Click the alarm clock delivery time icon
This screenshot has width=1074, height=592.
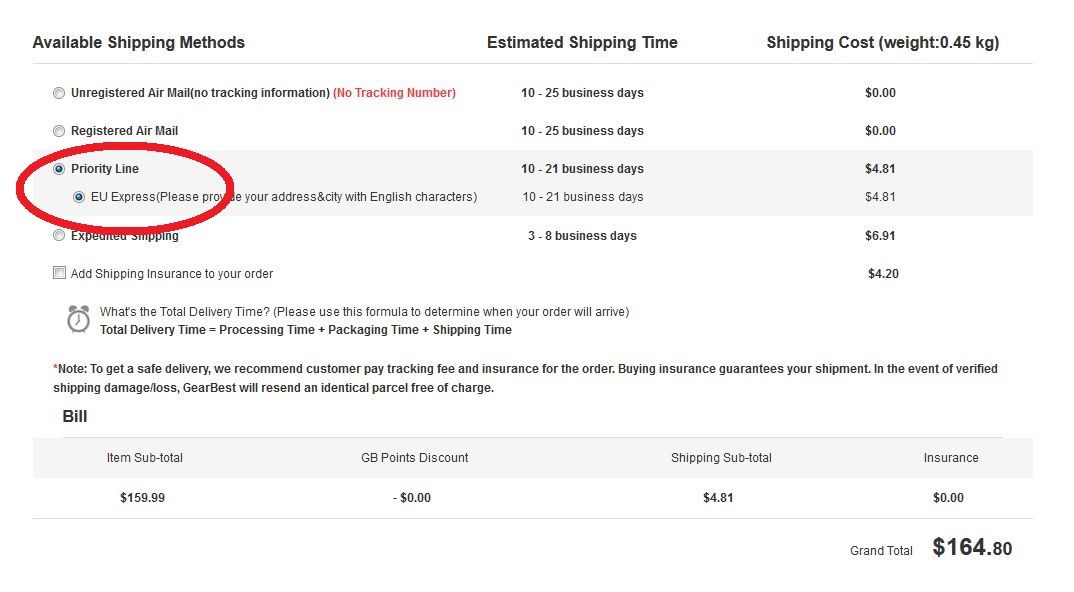[78, 319]
